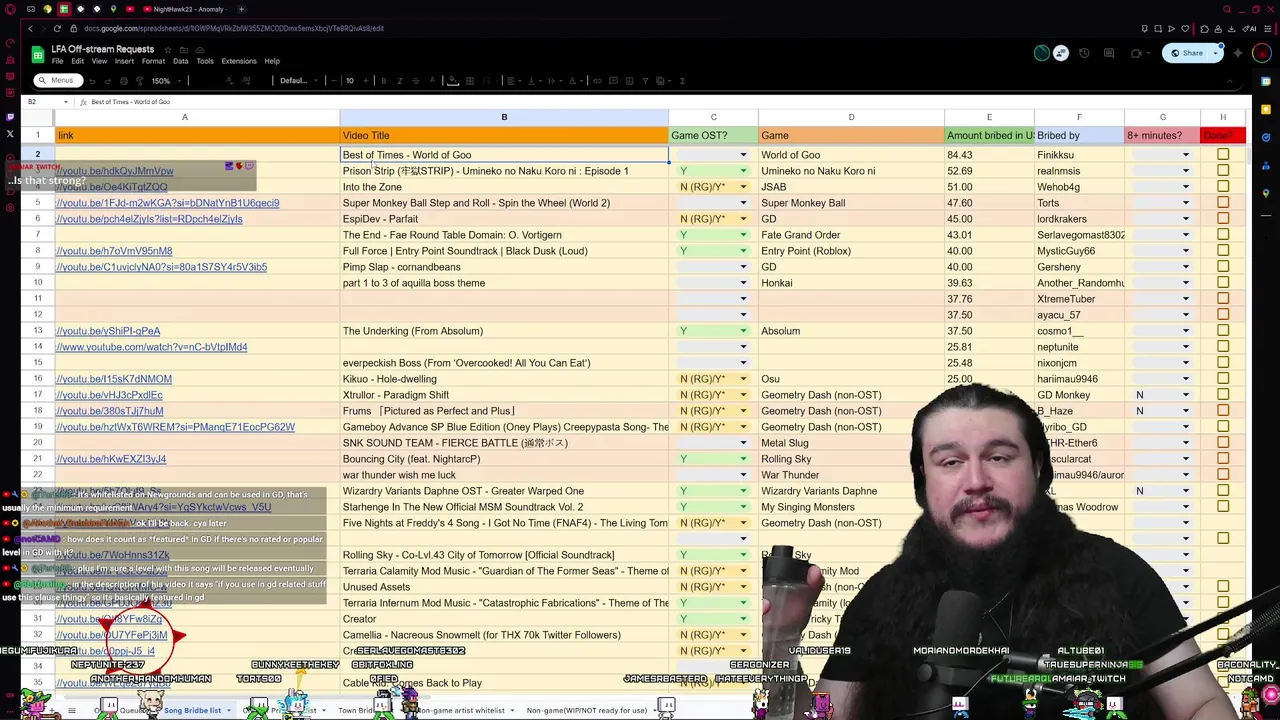Open the Extensions menu
Viewport: 1280px width, 720px height.
point(239,61)
